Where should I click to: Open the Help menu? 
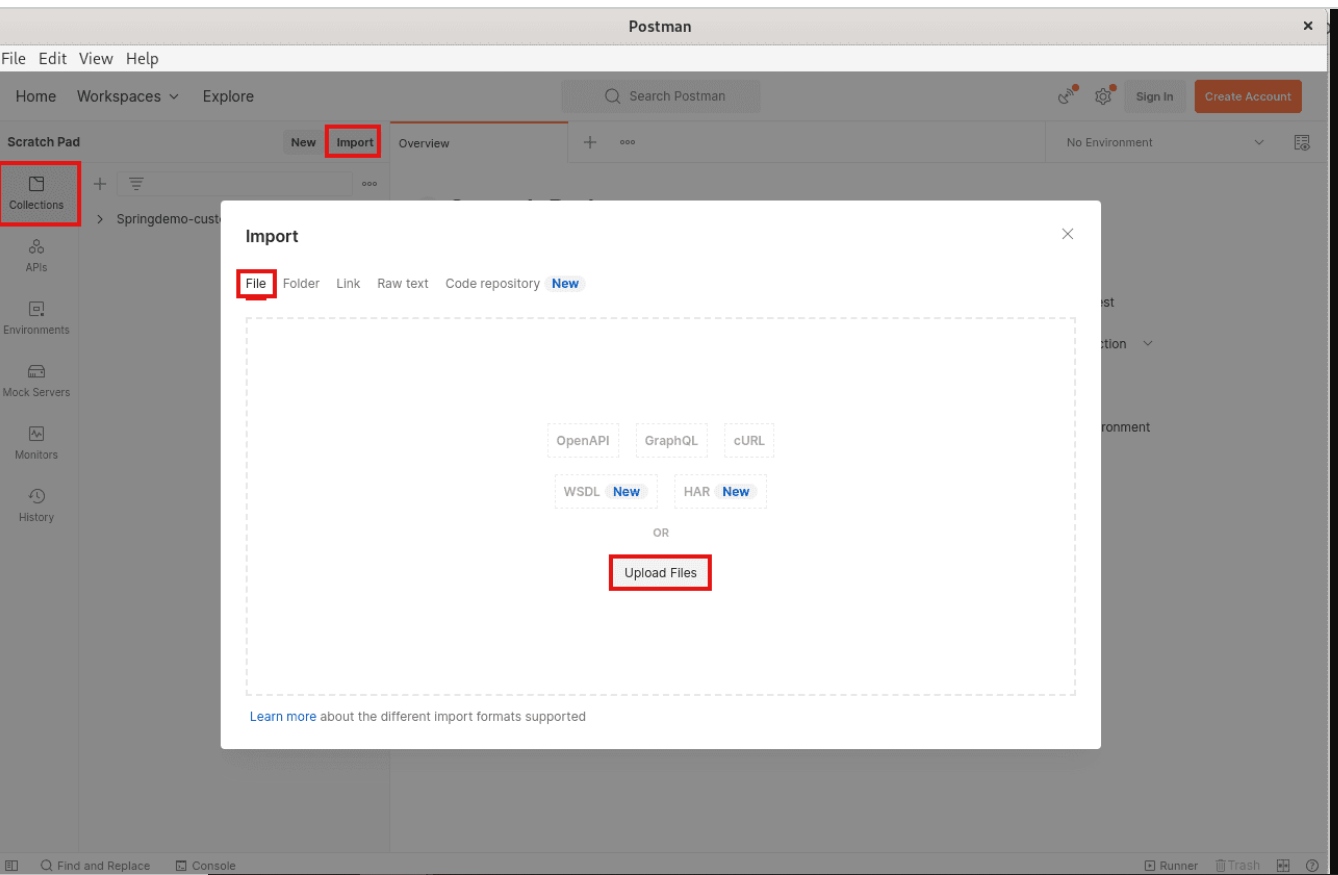pos(142,59)
